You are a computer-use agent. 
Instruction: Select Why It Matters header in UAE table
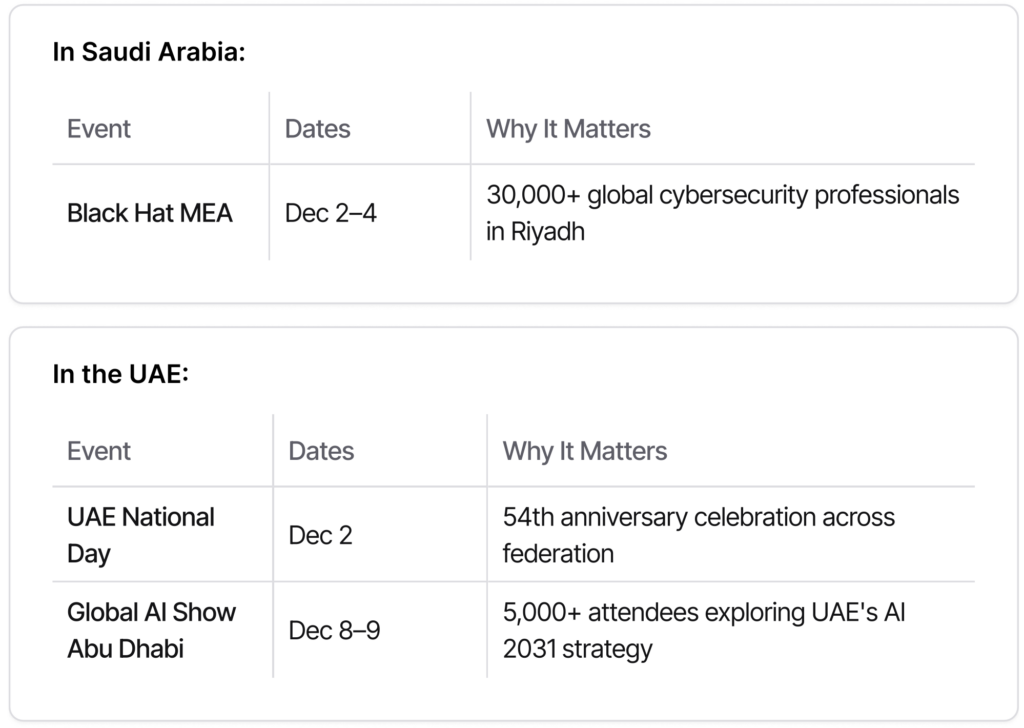(584, 451)
